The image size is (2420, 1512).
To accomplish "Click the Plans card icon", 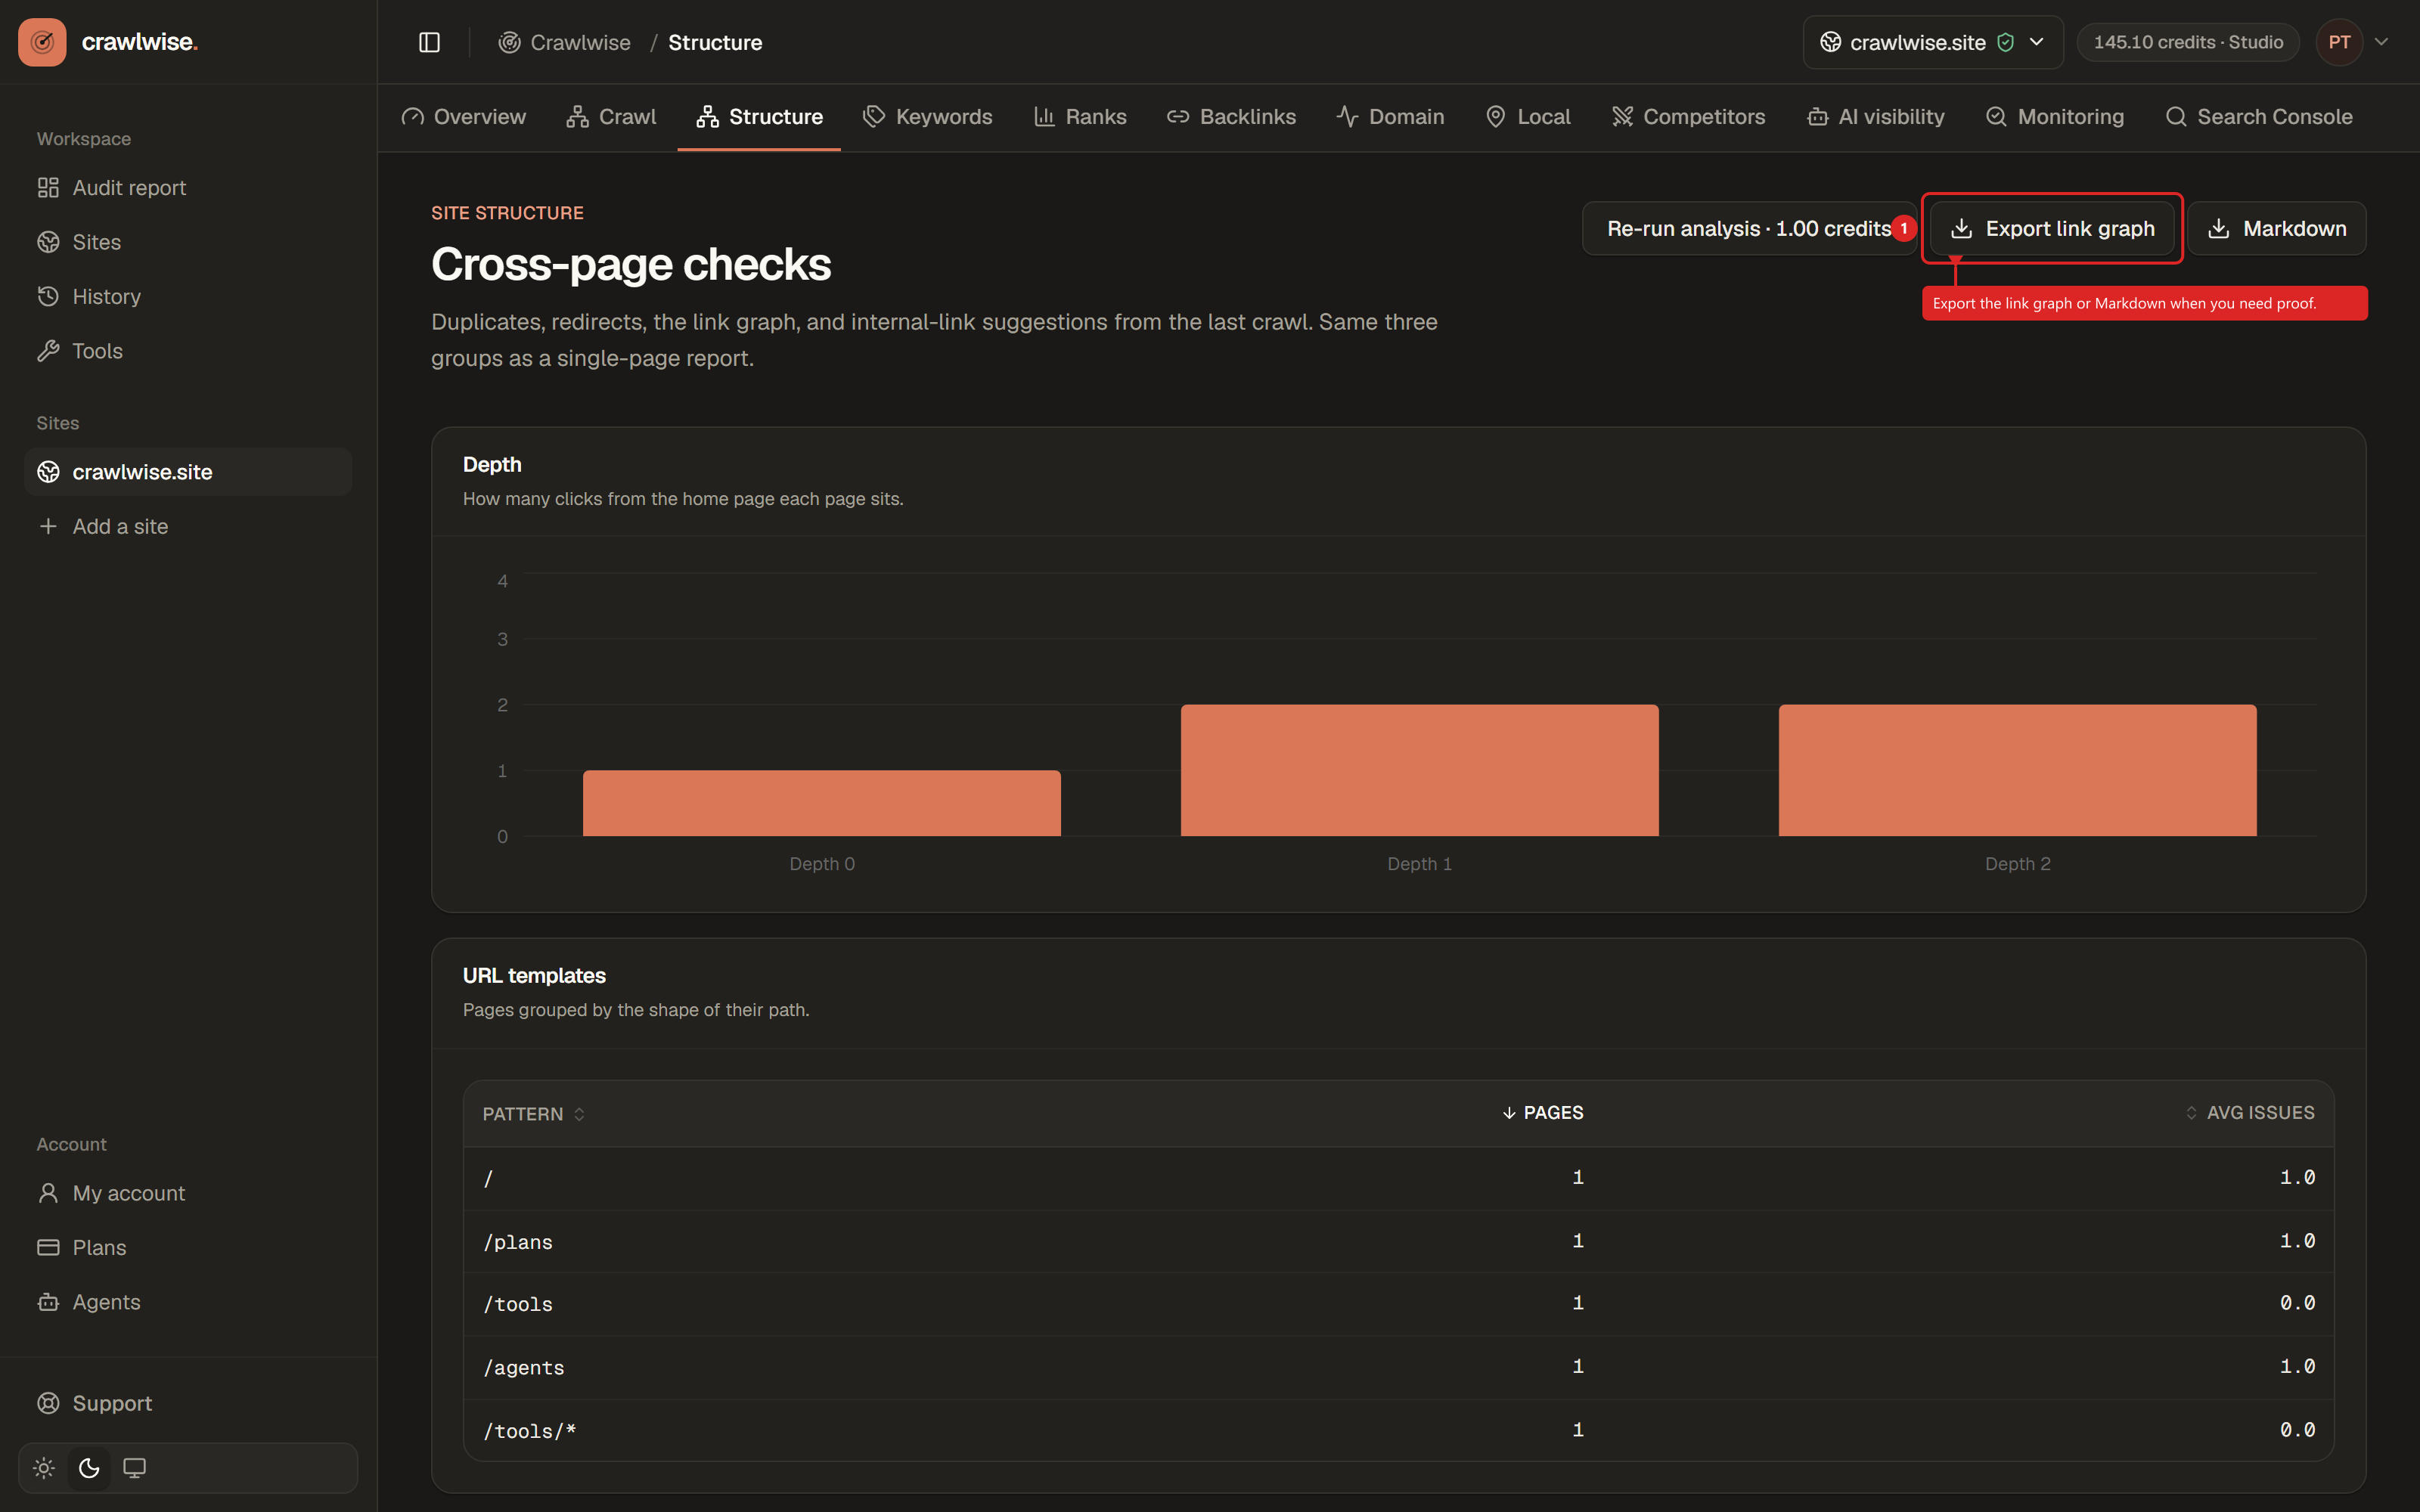I will (48, 1247).
